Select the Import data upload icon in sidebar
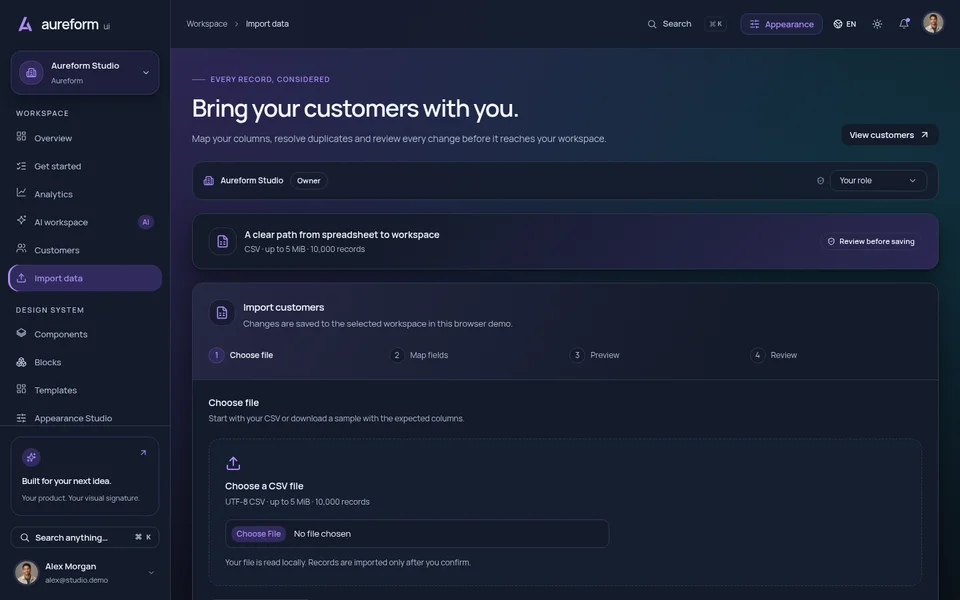This screenshot has width=960, height=600. [x=21, y=278]
